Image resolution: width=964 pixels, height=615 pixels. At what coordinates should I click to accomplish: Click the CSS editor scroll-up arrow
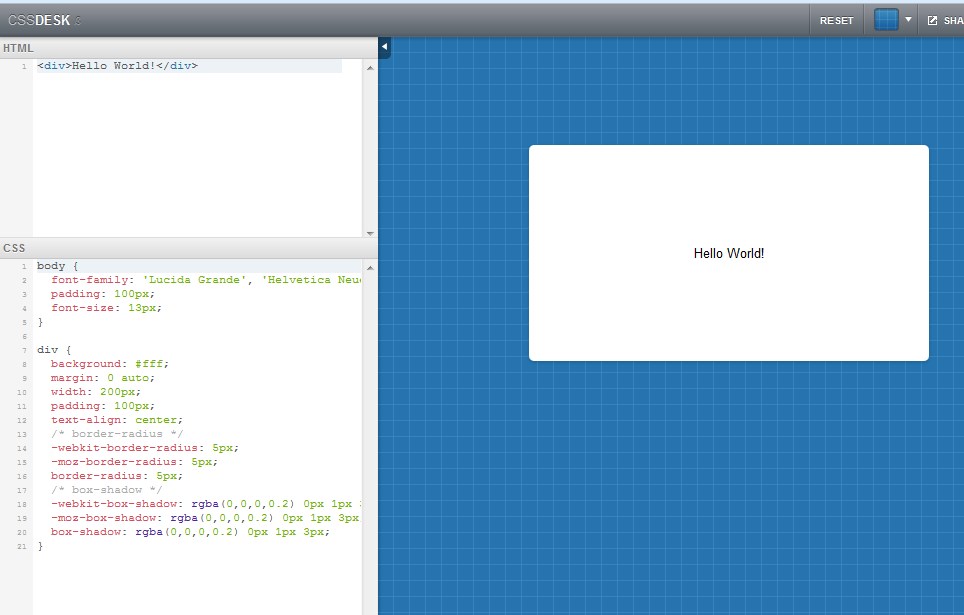pyautogui.click(x=370, y=268)
